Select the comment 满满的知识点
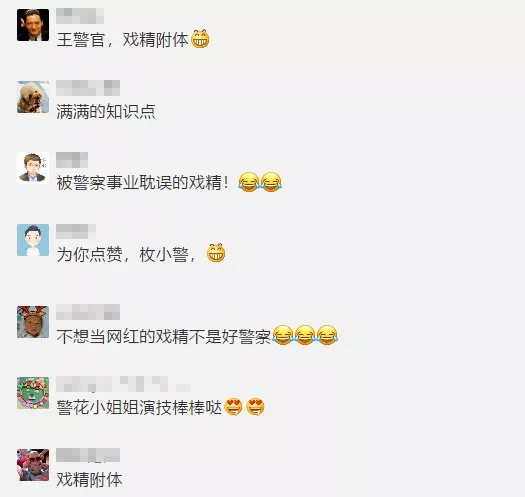 [106, 112]
